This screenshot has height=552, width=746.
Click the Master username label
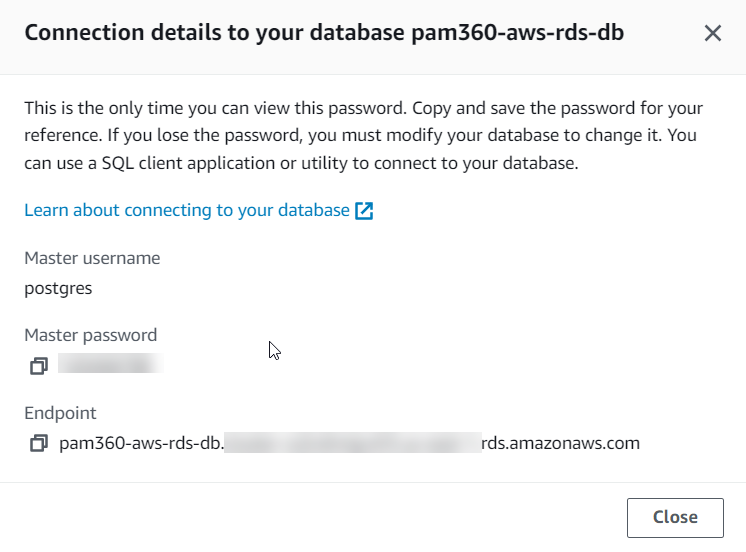coord(92,258)
